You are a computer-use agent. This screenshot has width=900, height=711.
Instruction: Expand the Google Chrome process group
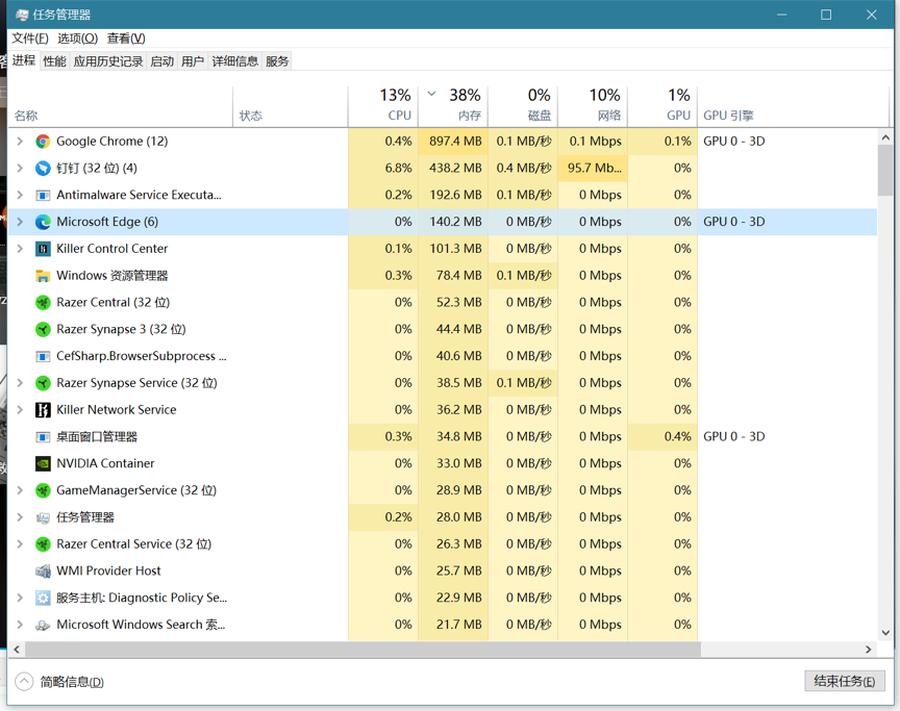tap(18, 141)
